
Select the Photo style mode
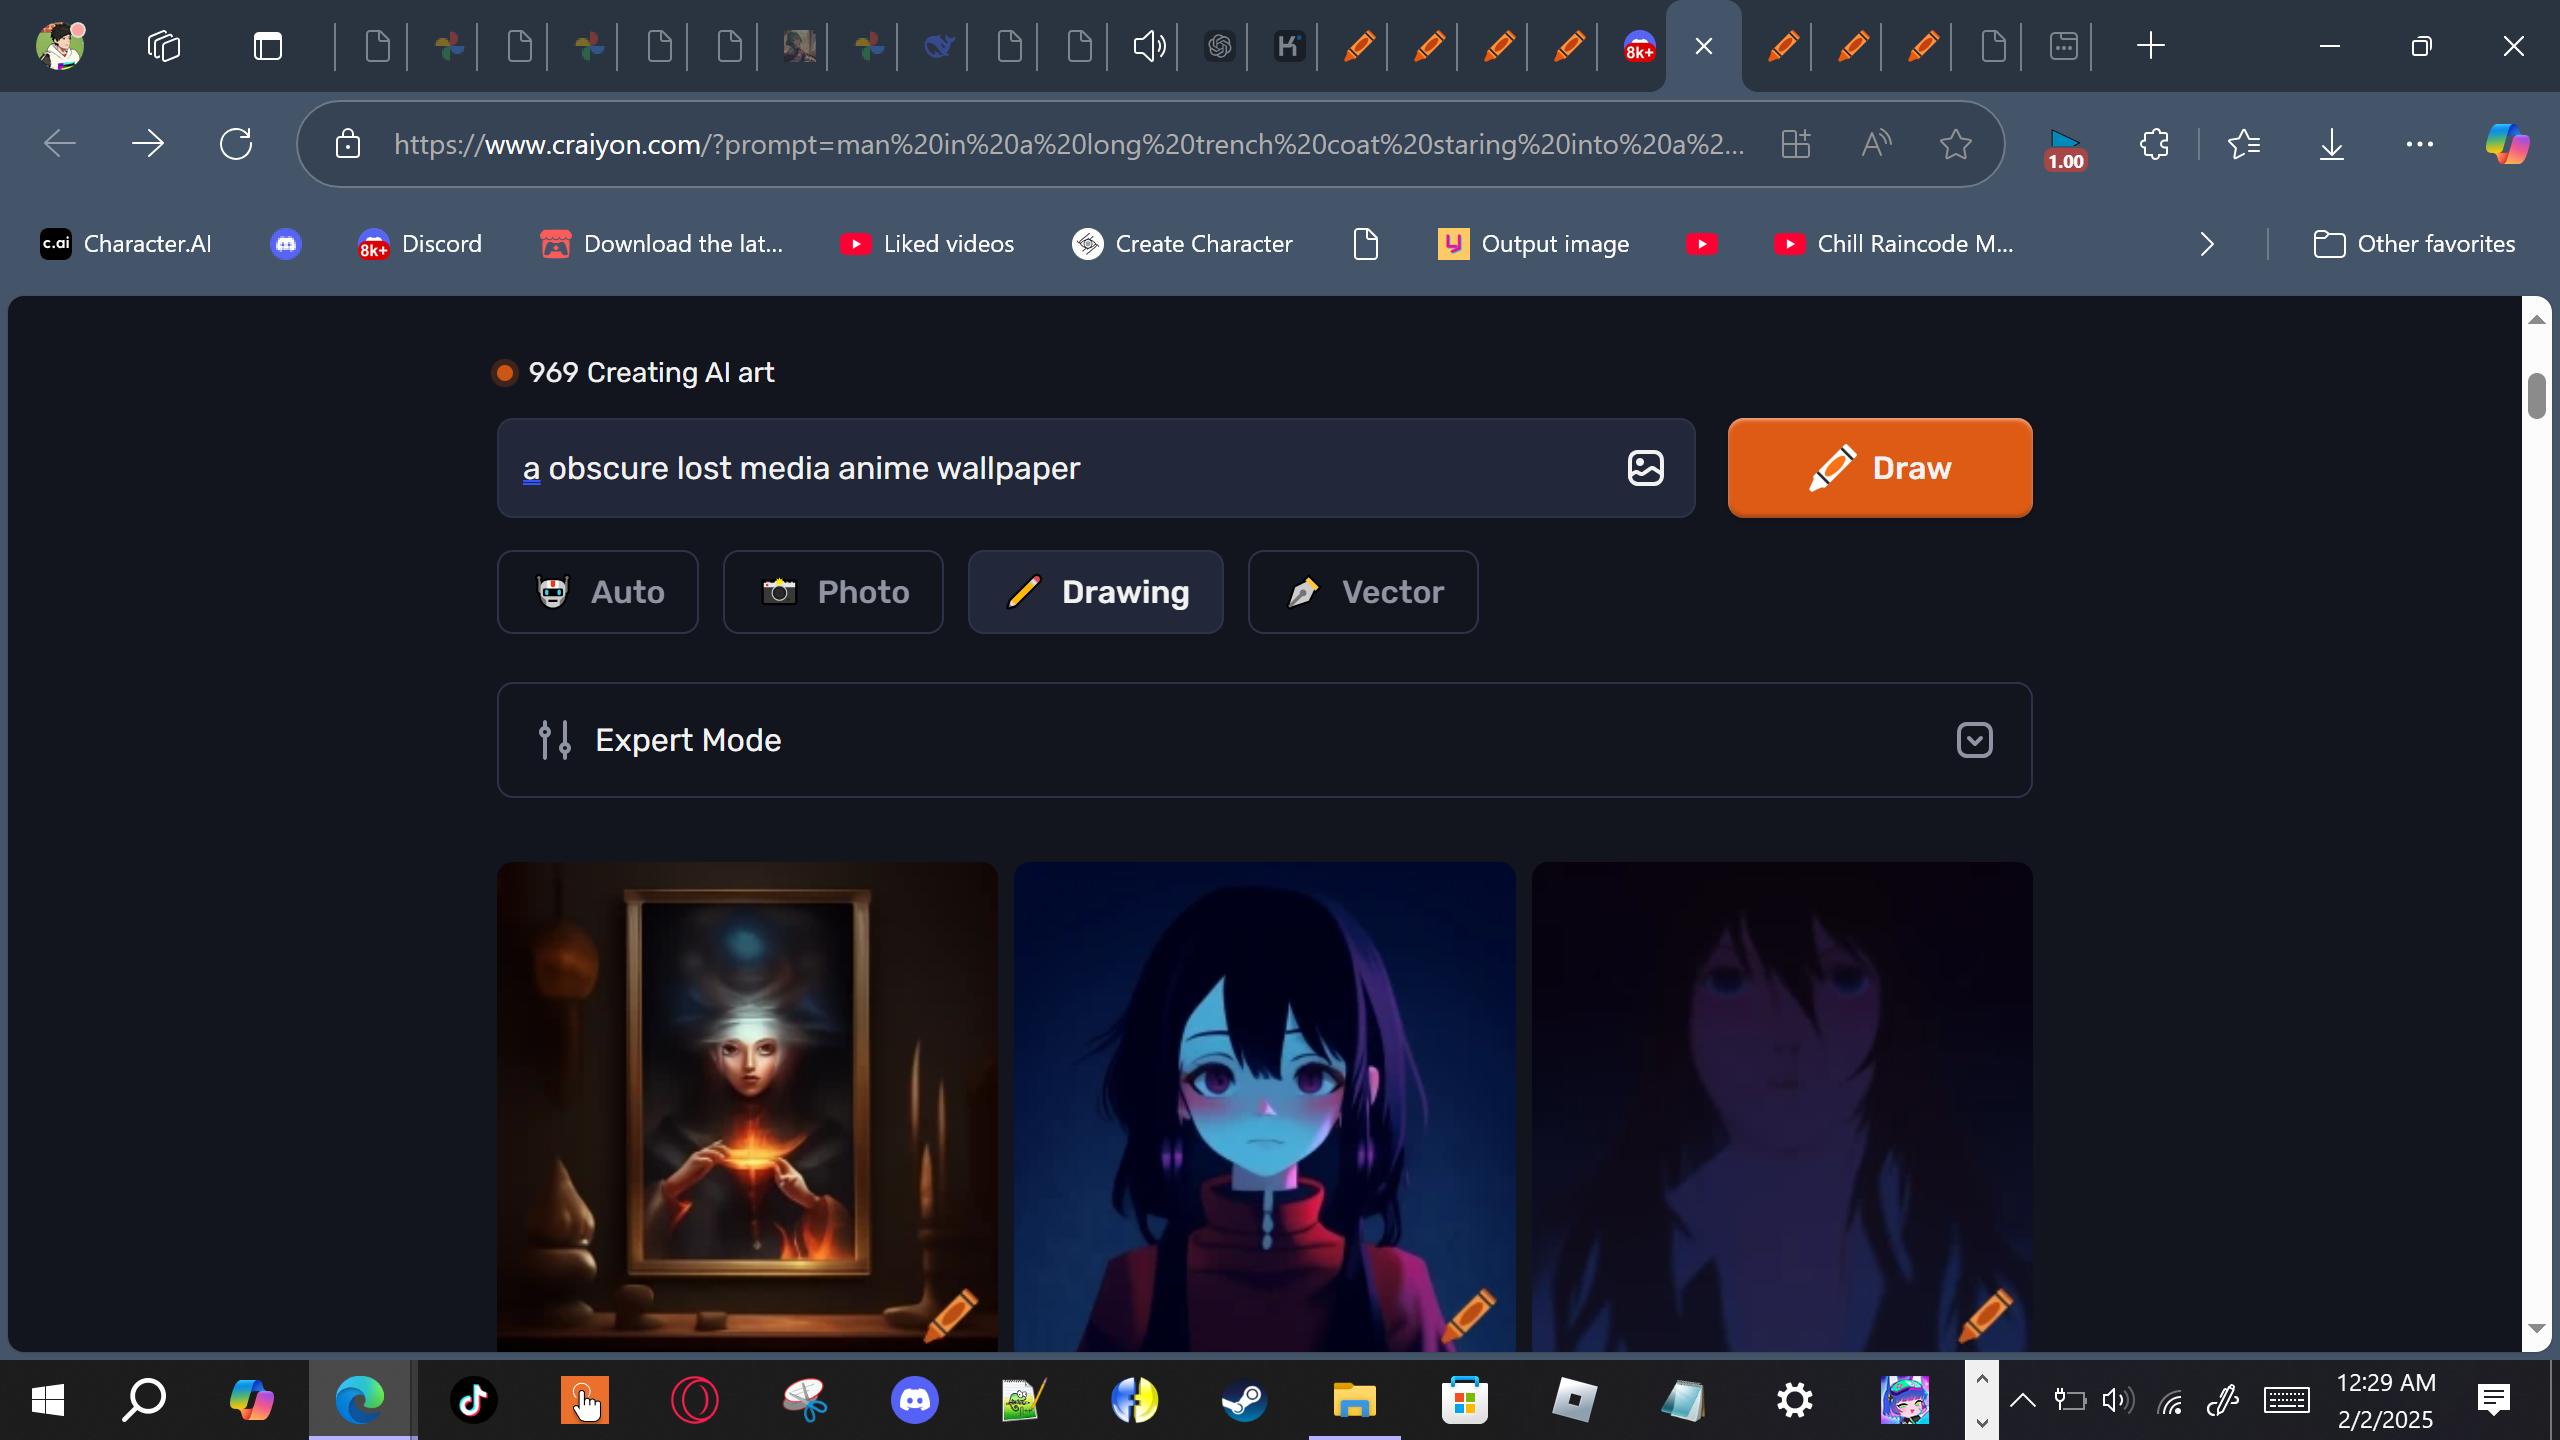coord(833,592)
